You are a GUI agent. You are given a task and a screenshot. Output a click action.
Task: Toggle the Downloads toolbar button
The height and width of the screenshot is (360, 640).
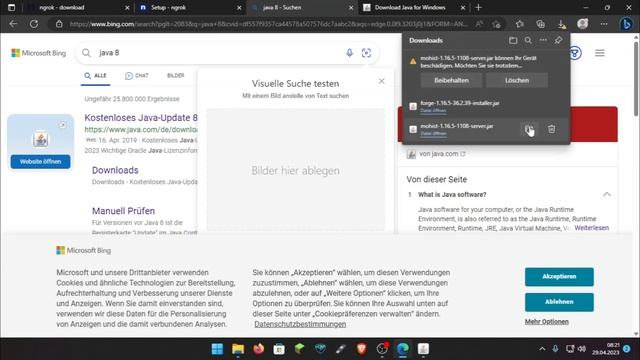(562, 24)
